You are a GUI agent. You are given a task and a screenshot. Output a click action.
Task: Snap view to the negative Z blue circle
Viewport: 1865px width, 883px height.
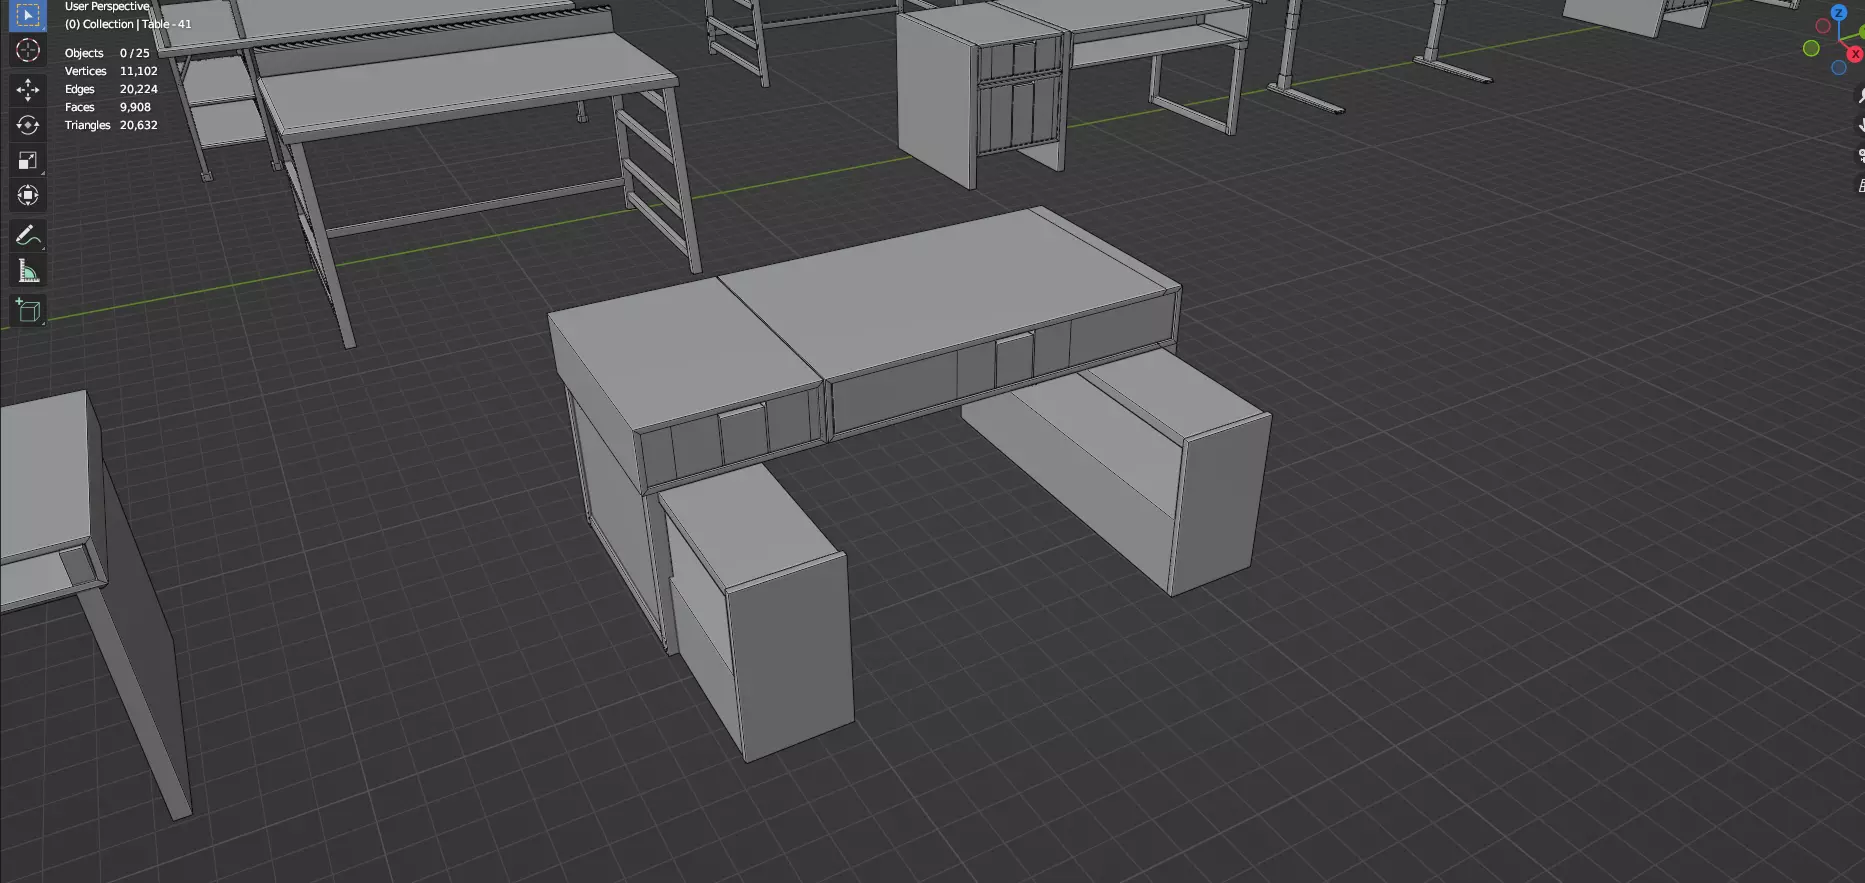click(x=1838, y=68)
